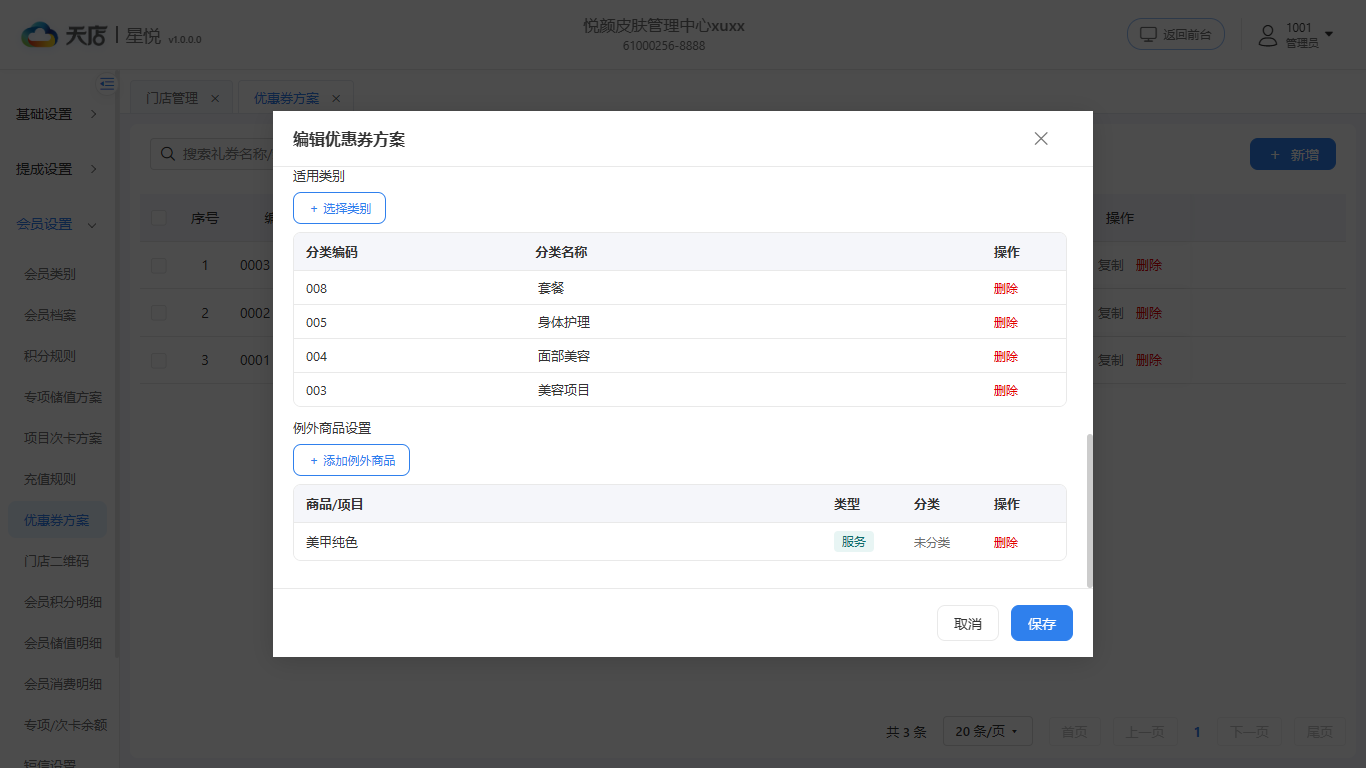Open the 20条/页 page size dropdown
Screen dimensions: 1366x768
click(988, 731)
